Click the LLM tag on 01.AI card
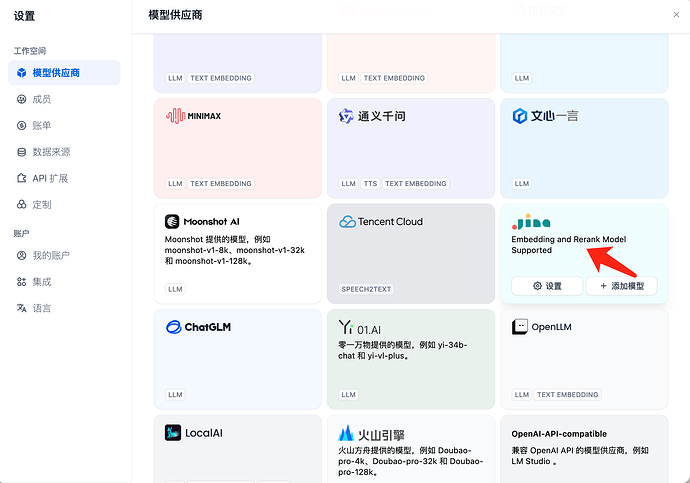Image resolution: width=690 pixels, height=483 pixels. tap(349, 395)
